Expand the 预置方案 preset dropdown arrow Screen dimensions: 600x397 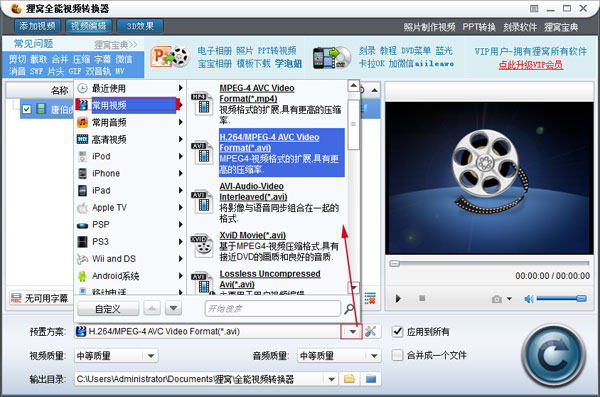[352, 332]
